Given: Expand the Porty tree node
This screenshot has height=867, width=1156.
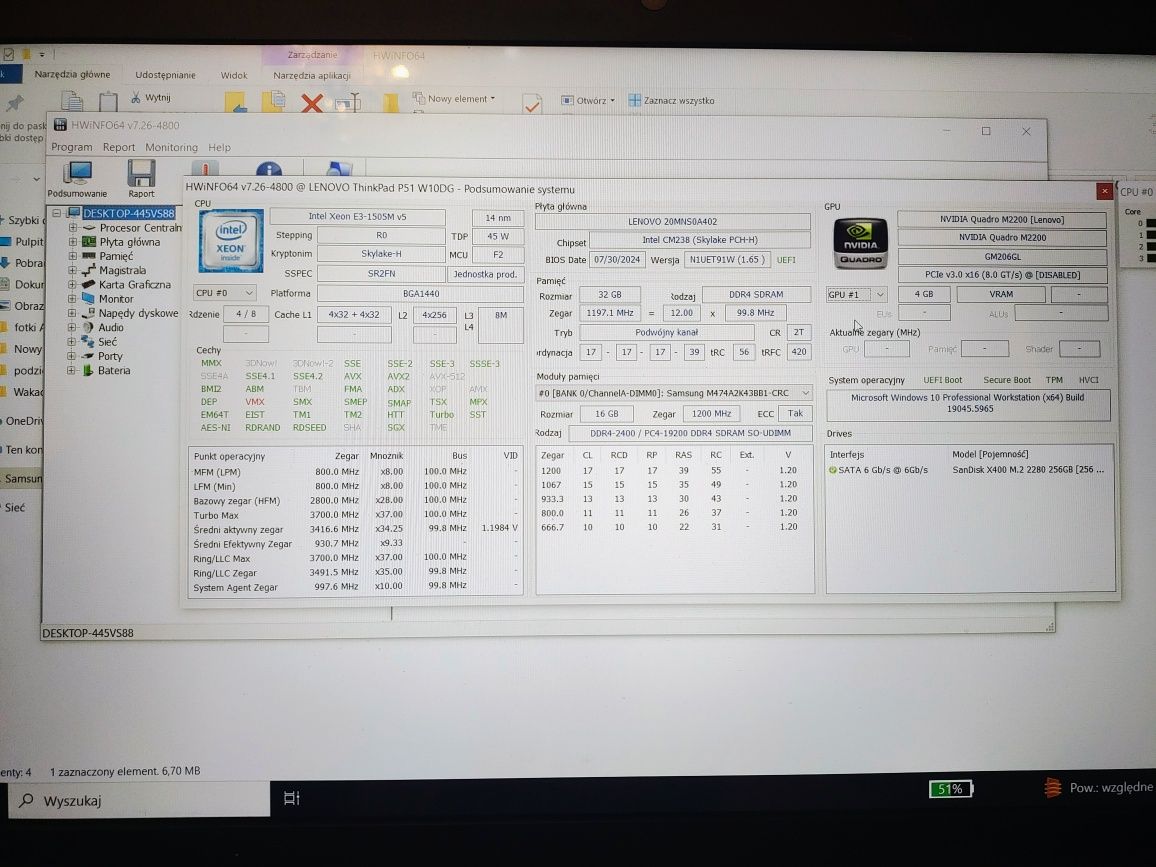Looking at the screenshot, I should pyautogui.click(x=72, y=356).
